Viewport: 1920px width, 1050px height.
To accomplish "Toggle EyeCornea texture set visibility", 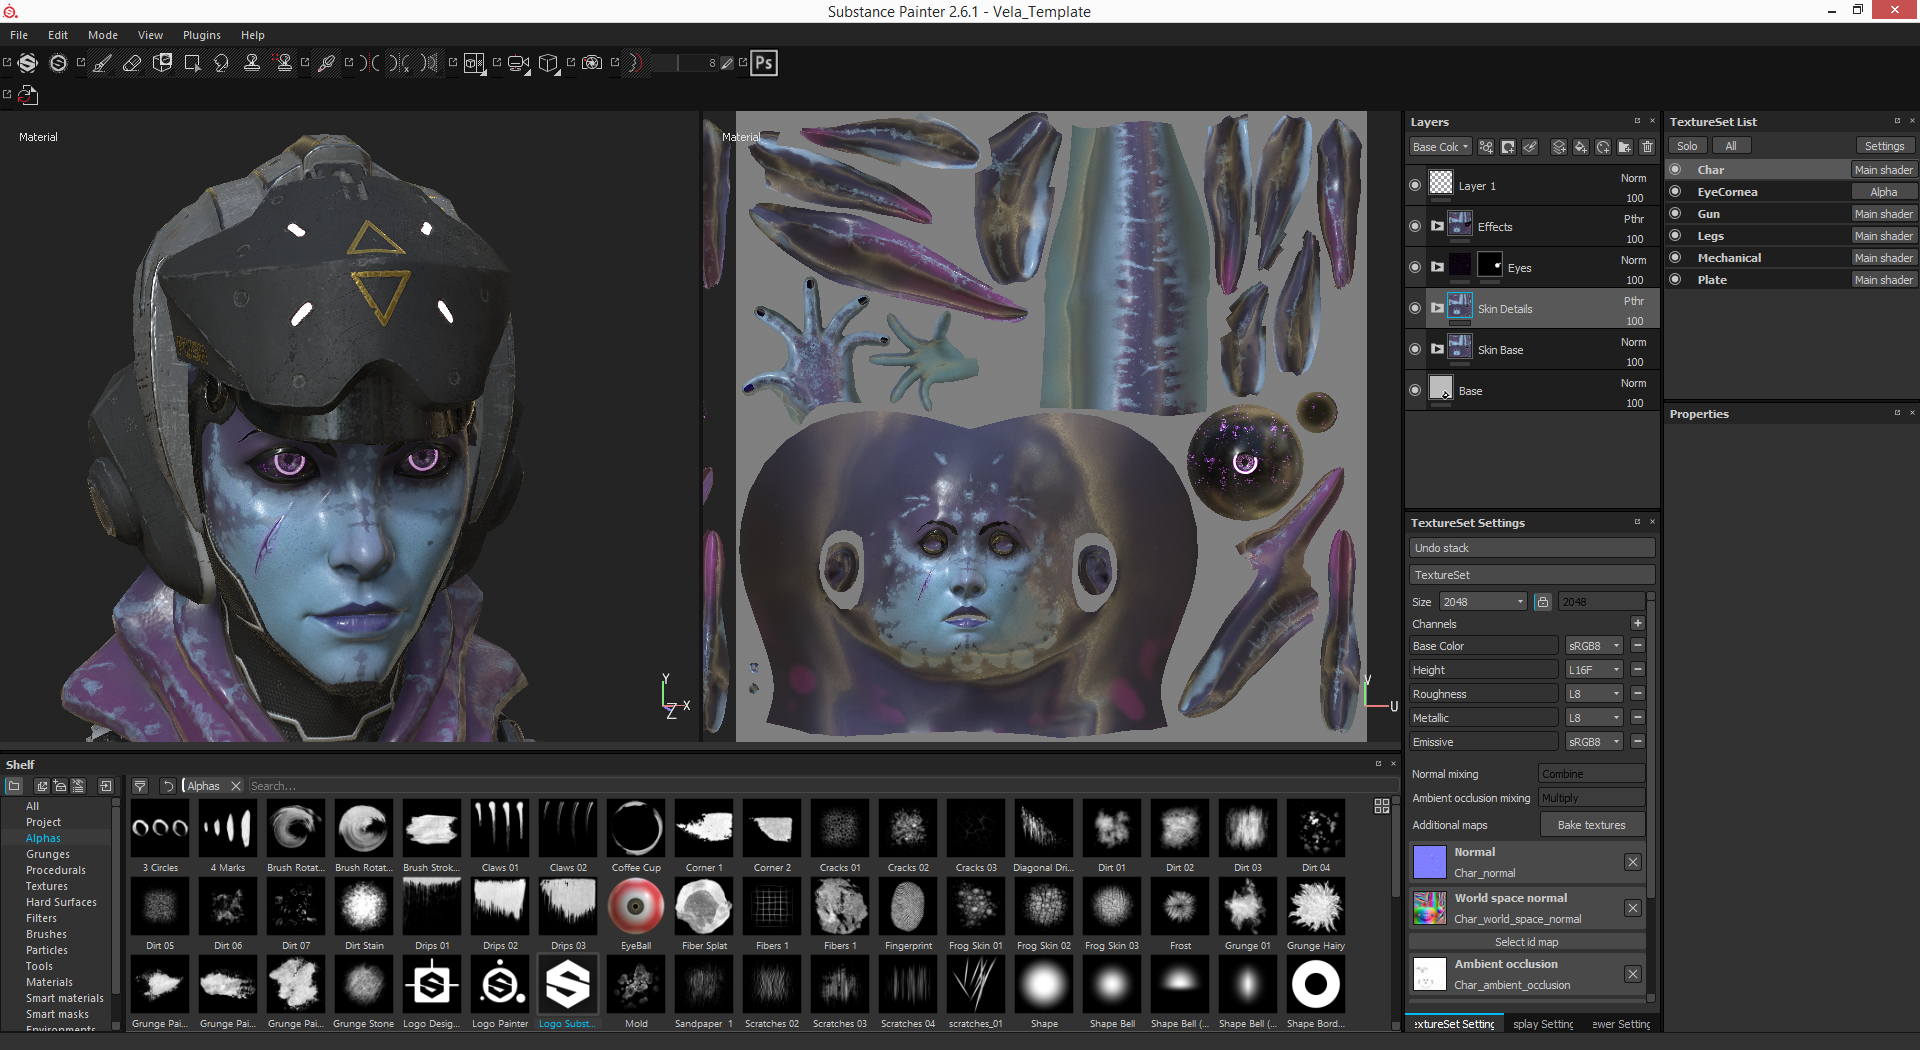I will click(1676, 191).
